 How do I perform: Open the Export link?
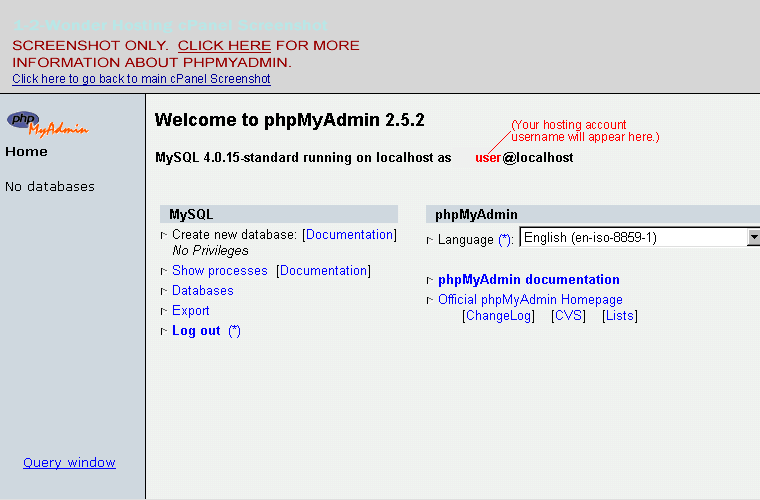click(190, 311)
